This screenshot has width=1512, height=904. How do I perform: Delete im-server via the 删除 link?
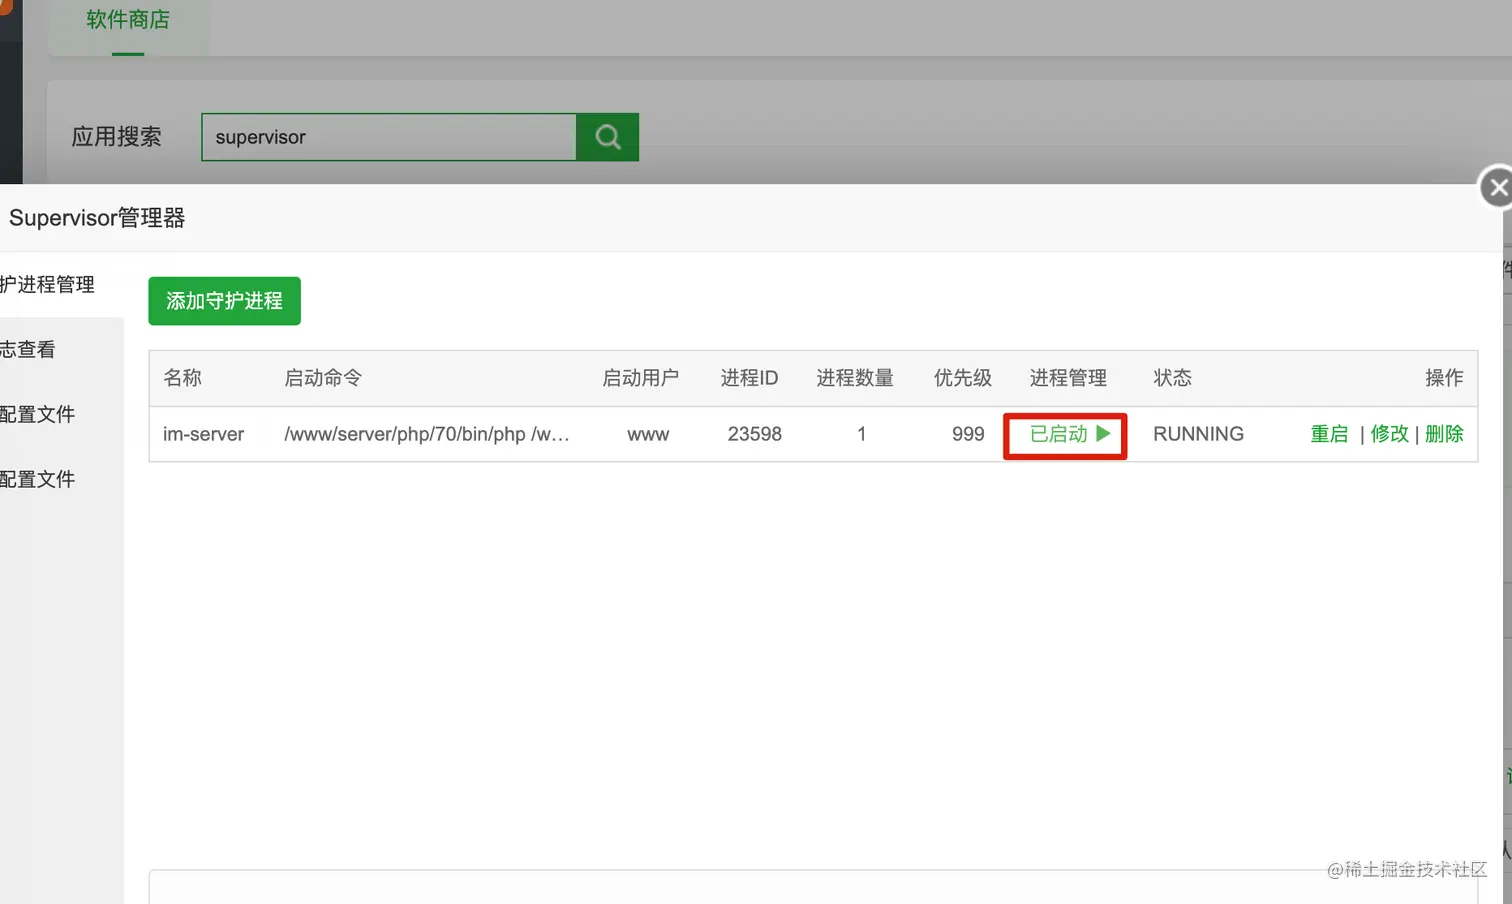(x=1444, y=434)
